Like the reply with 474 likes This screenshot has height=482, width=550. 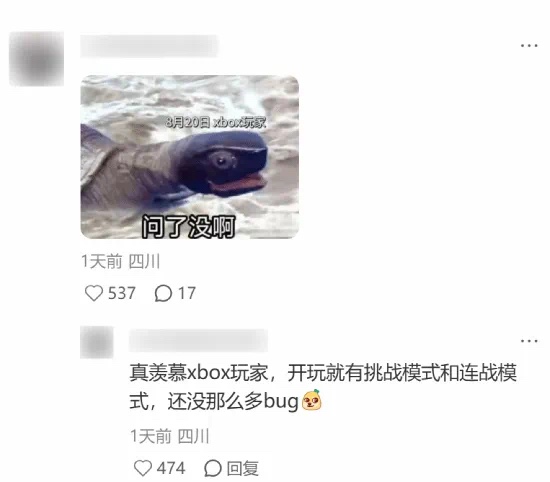(143, 468)
